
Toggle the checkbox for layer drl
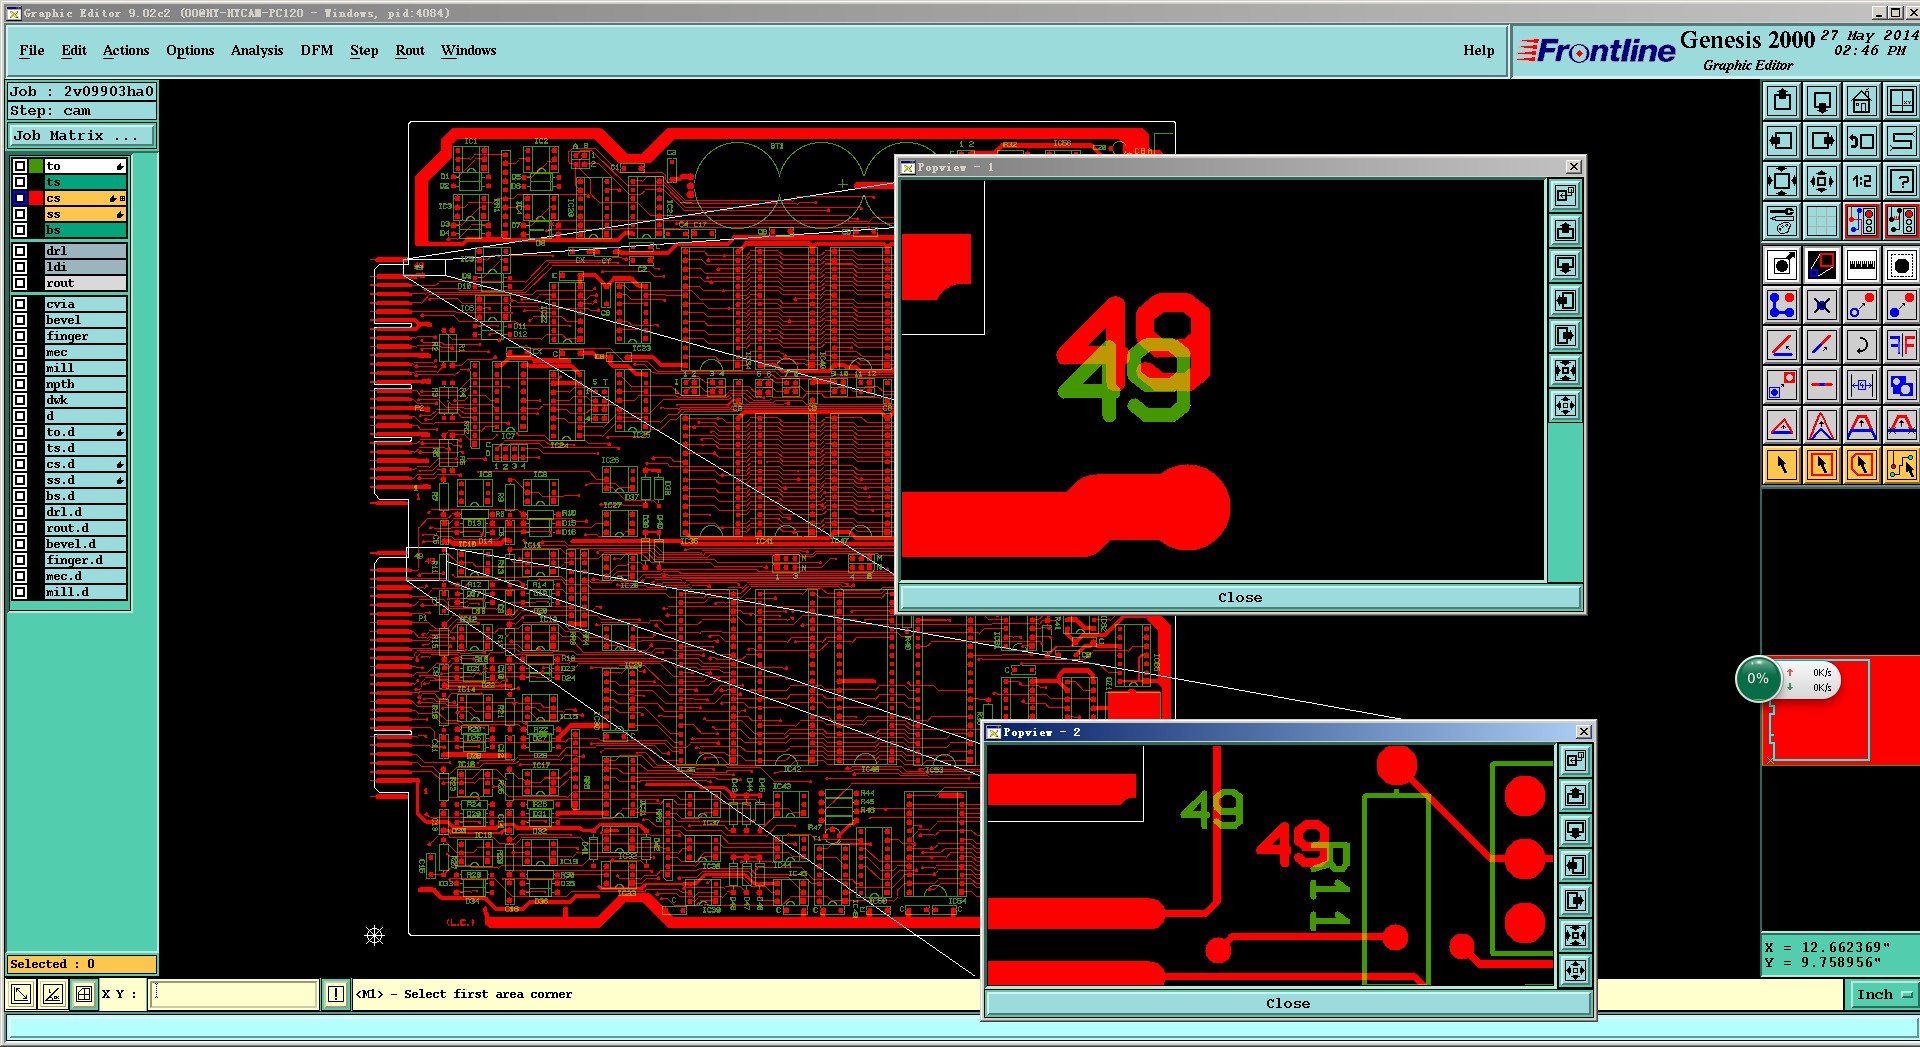point(20,251)
